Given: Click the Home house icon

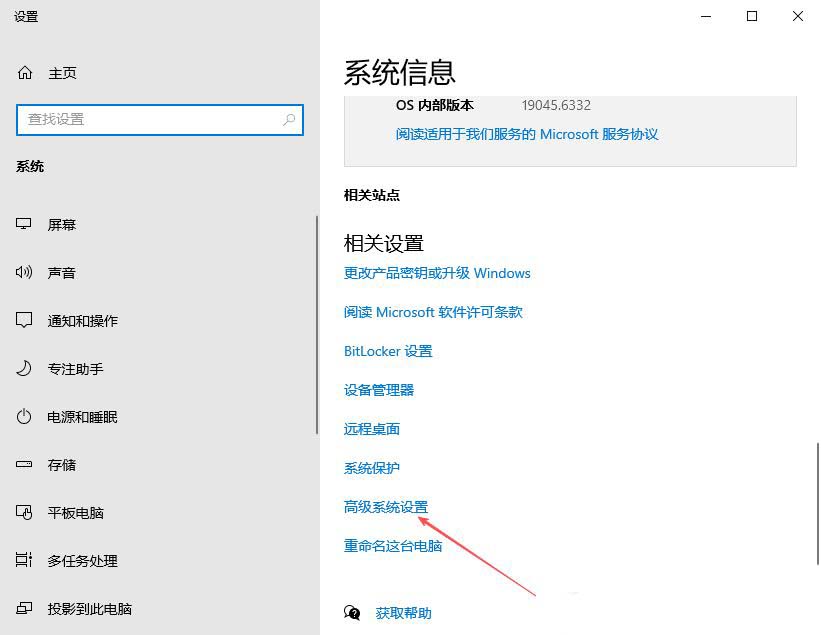Looking at the screenshot, I should (25, 73).
